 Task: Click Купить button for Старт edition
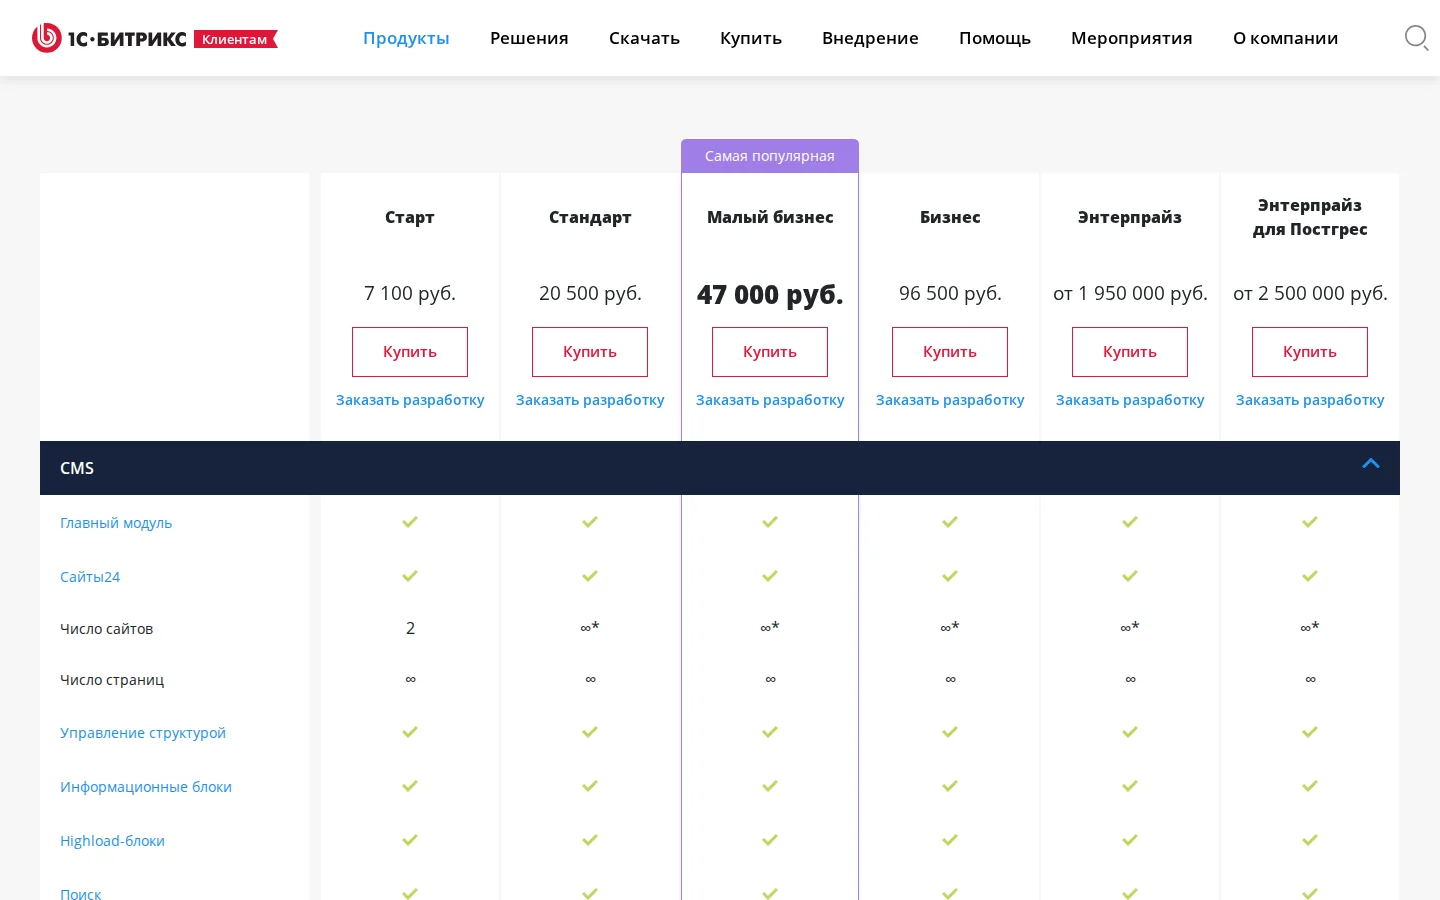pos(410,352)
